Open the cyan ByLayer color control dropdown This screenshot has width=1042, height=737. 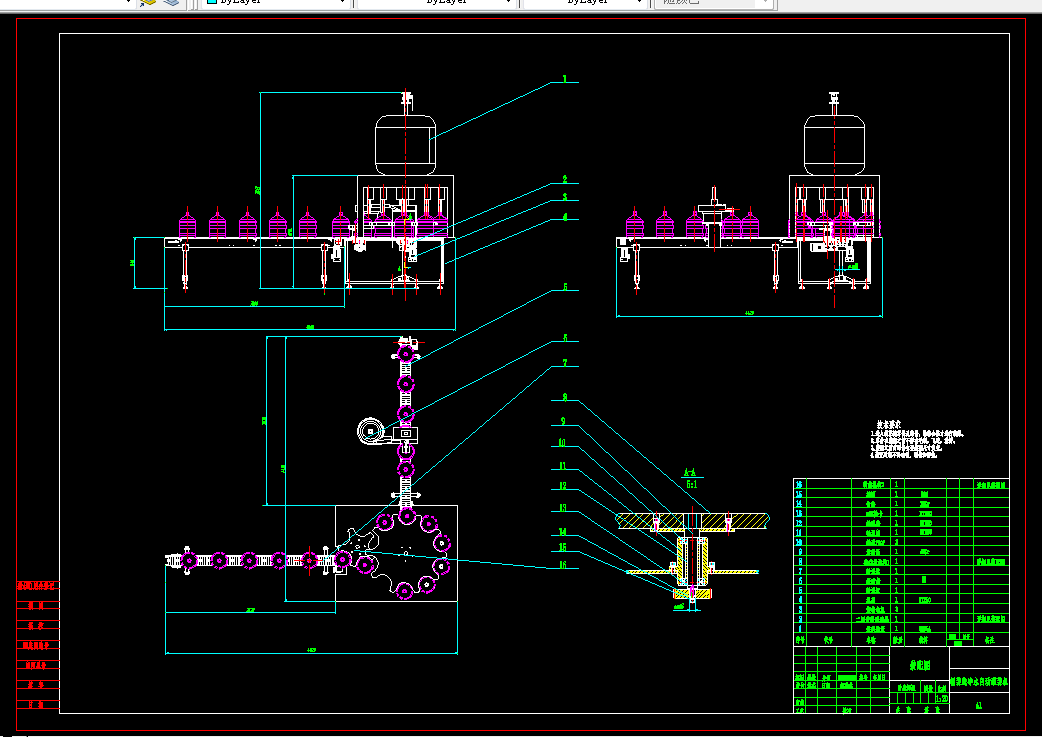(276, 2)
